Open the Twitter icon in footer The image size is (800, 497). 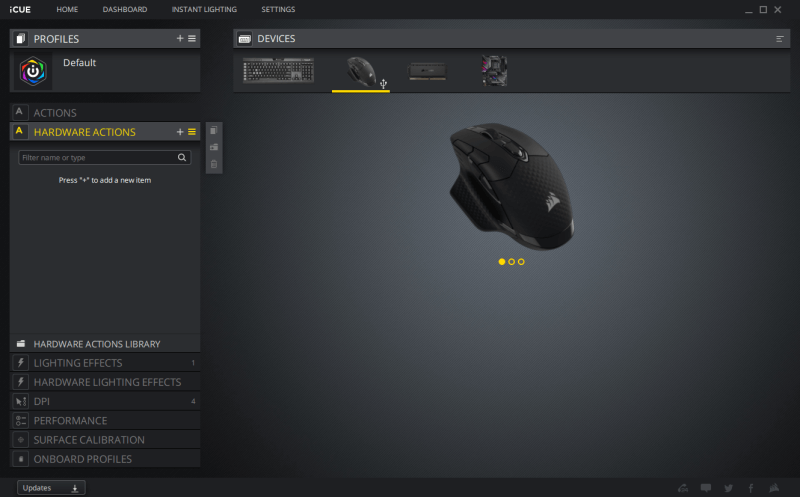729,488
